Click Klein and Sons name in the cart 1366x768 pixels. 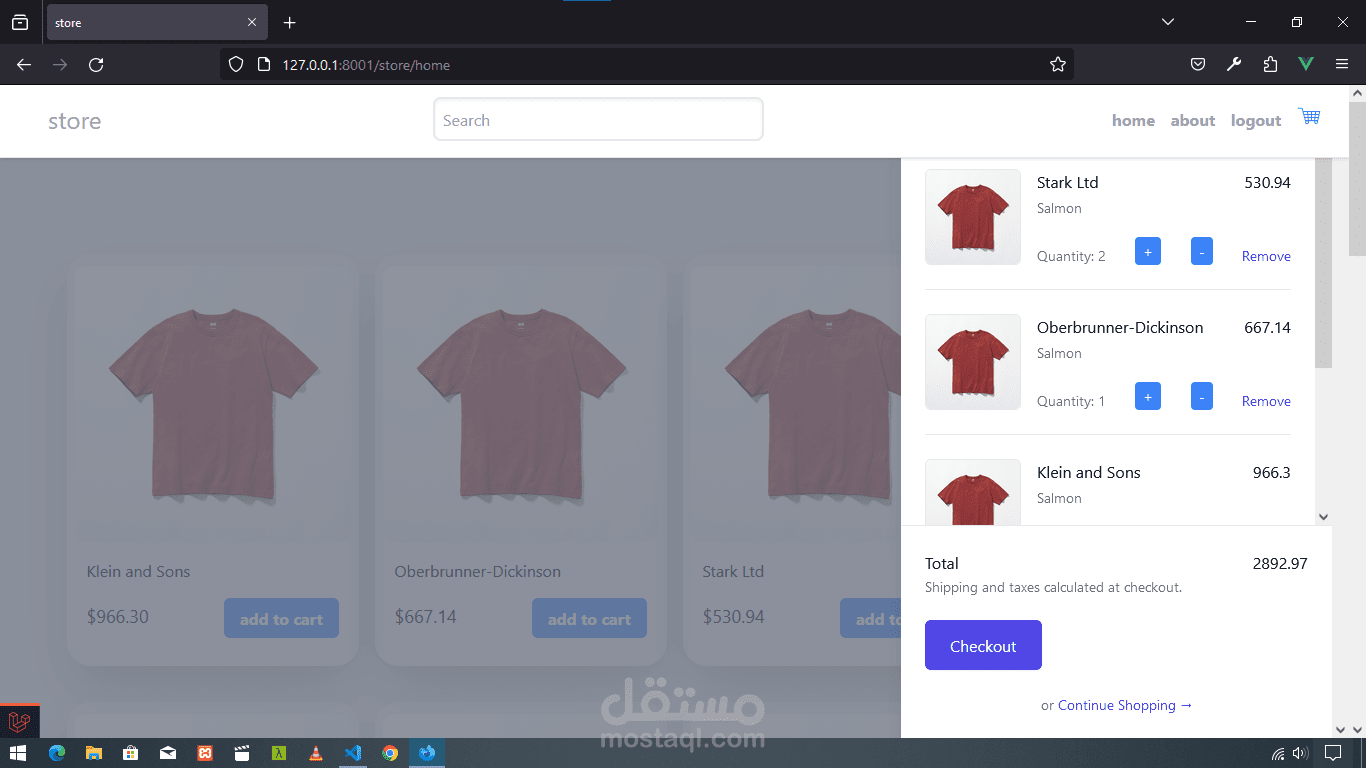pos(1089,472)
